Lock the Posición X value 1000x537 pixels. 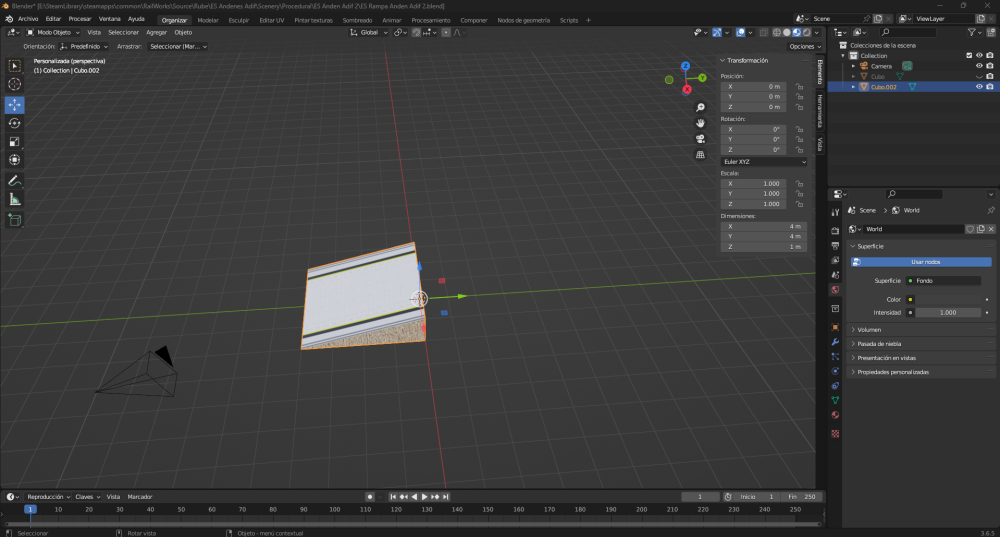coord(800,87)
